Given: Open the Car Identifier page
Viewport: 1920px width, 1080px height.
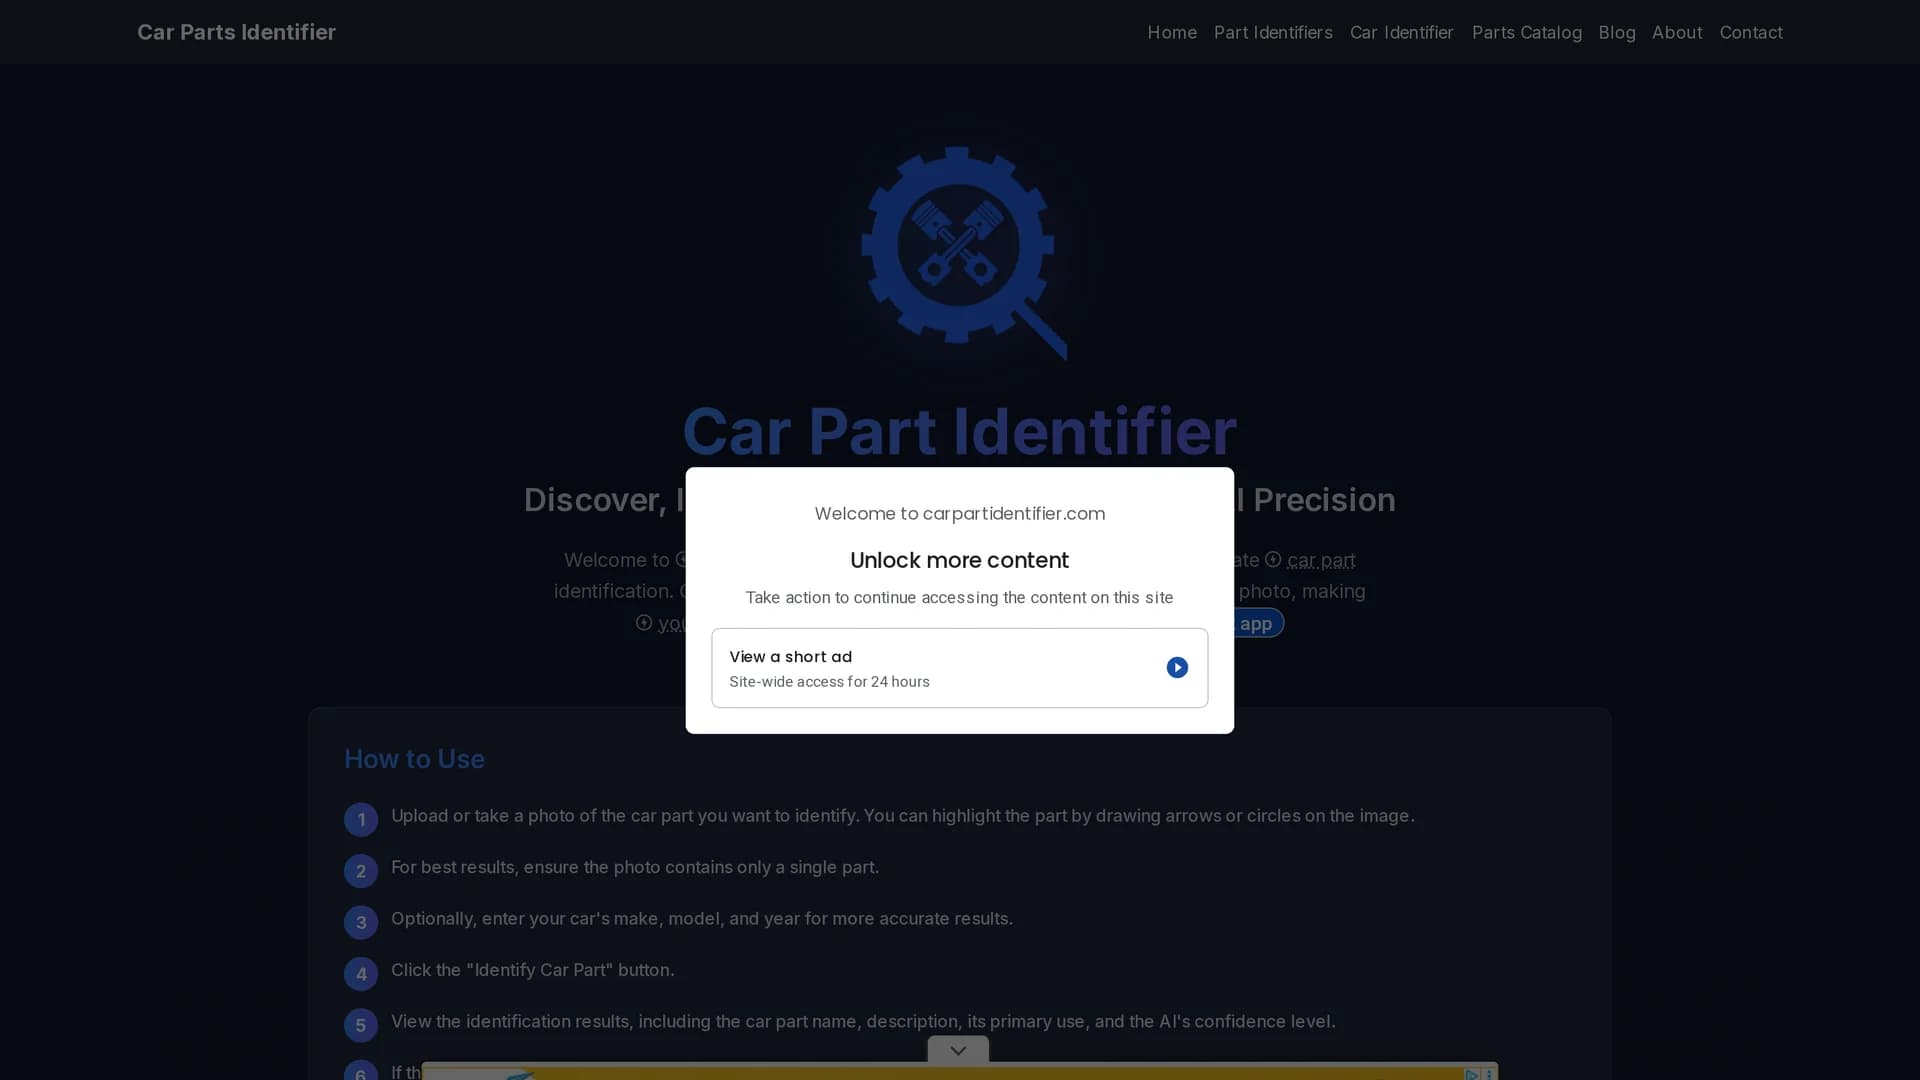Looking at the screenshot, I should (1401, 32).
